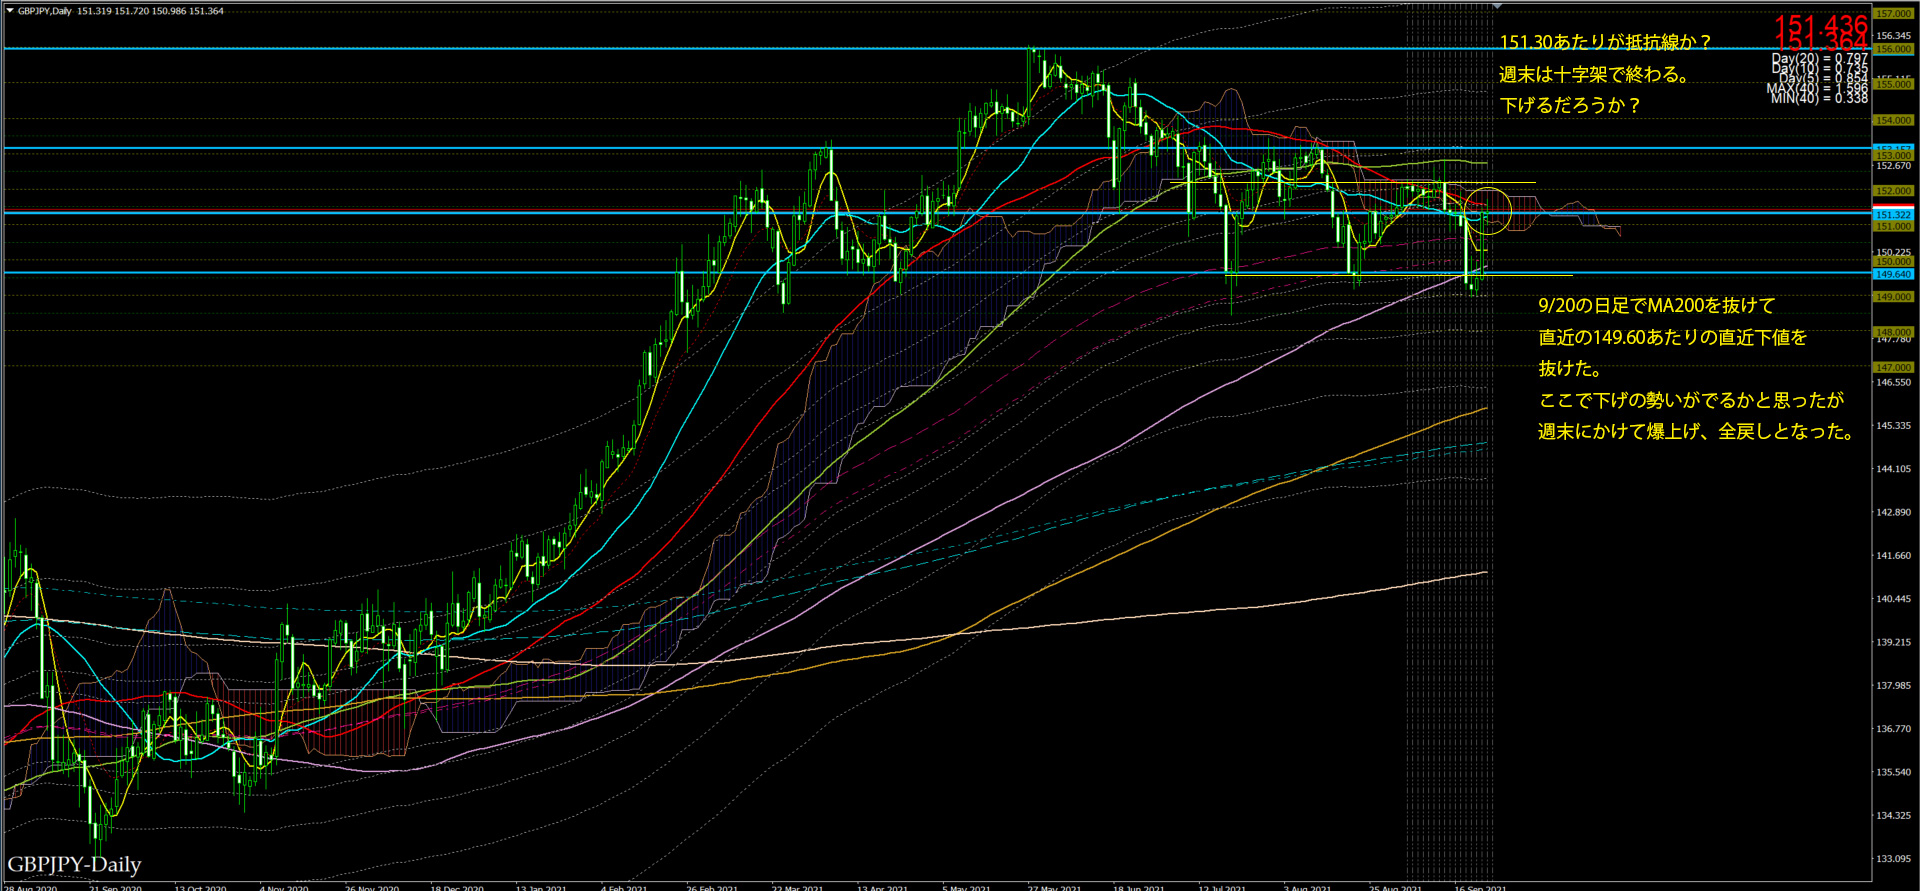Click the blue 151.322 price label
Image resolution: width=1920 pixels, height=891 pixels.
pos(1892,215)
